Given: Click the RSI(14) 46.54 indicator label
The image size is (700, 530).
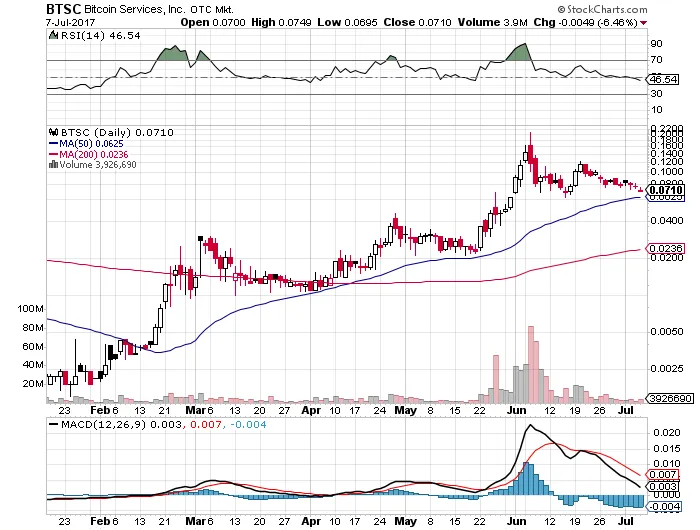Looking at the screenshot, I should 100,35.
